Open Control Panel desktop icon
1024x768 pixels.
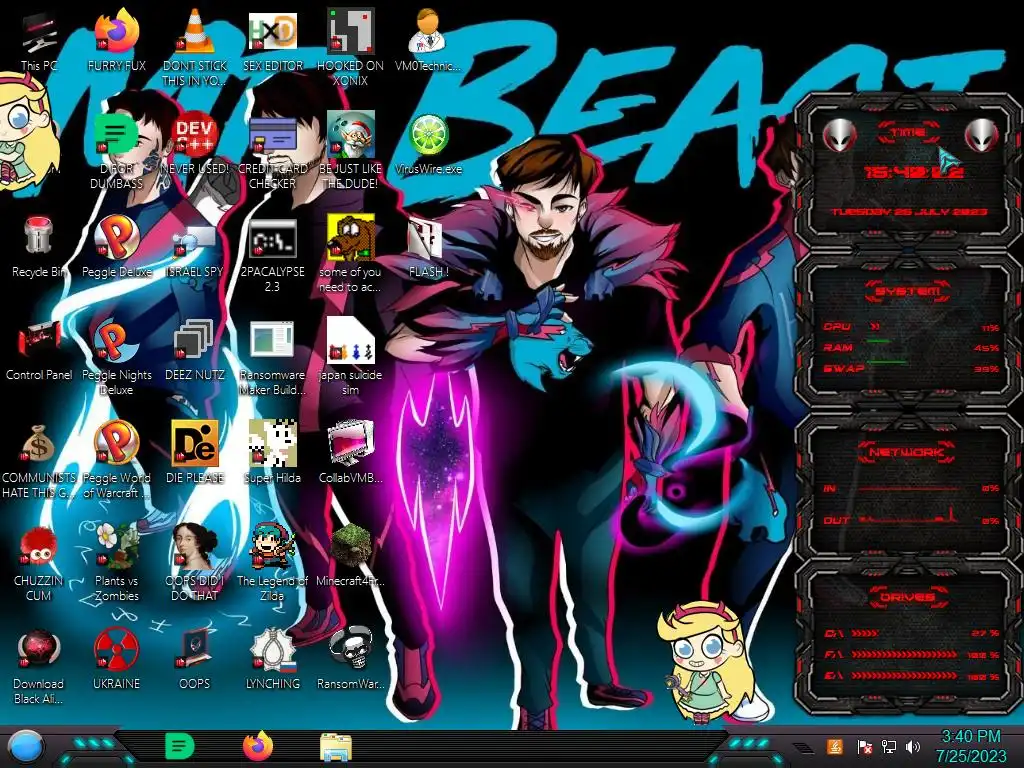[39, 350]
